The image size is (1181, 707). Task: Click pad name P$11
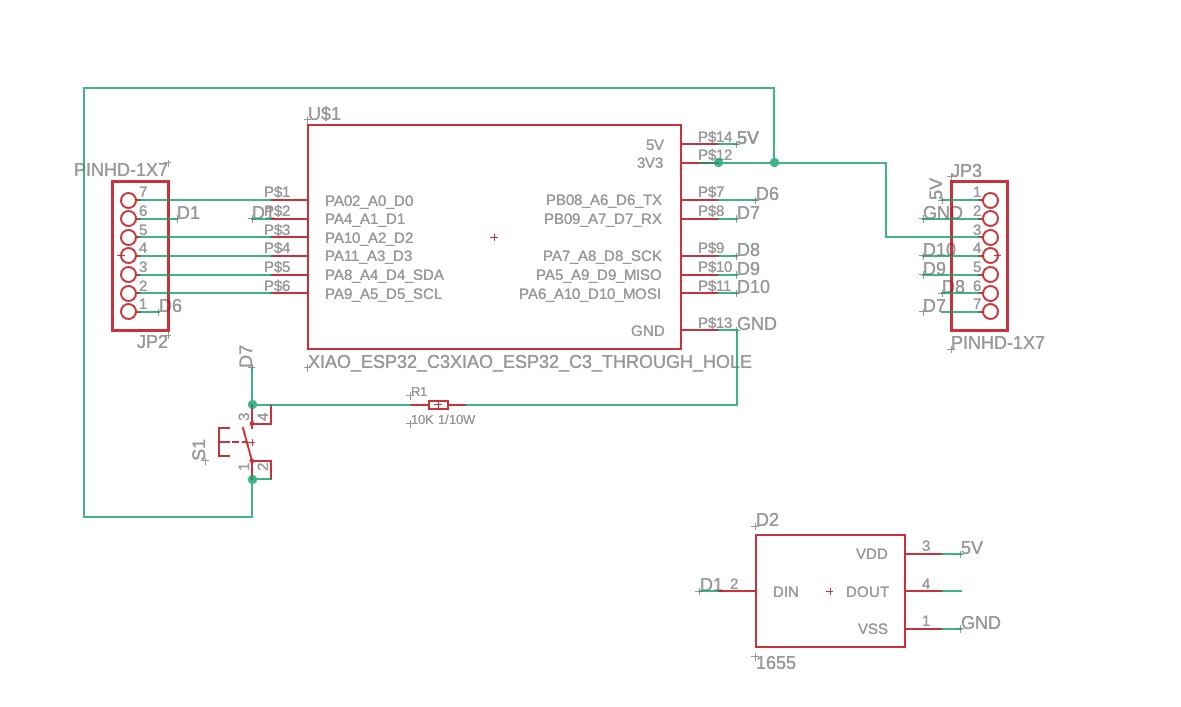tap(714, 285)
